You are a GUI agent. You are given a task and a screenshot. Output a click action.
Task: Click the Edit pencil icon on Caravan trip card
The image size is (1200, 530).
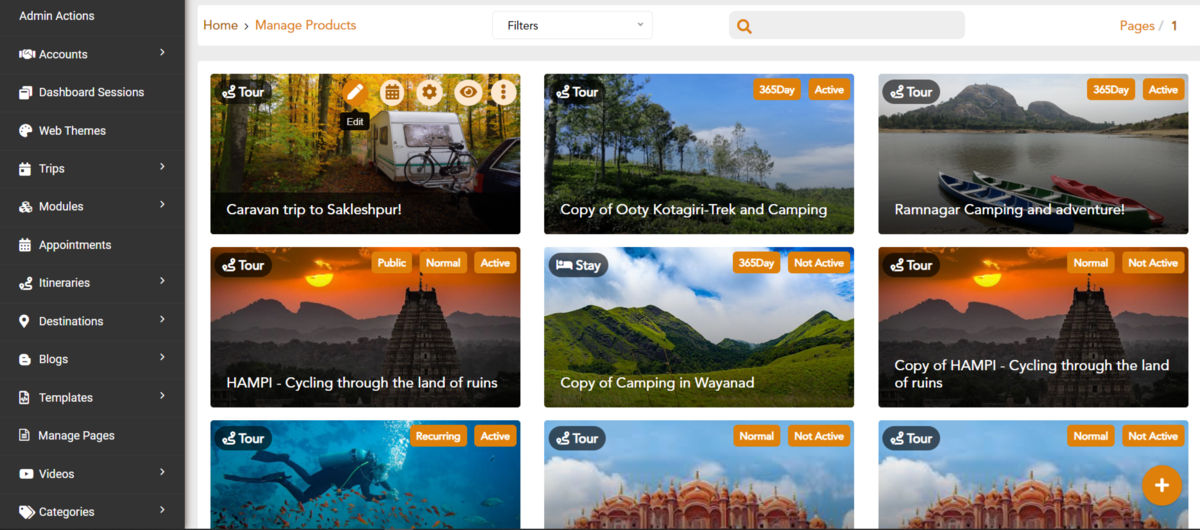354,92
